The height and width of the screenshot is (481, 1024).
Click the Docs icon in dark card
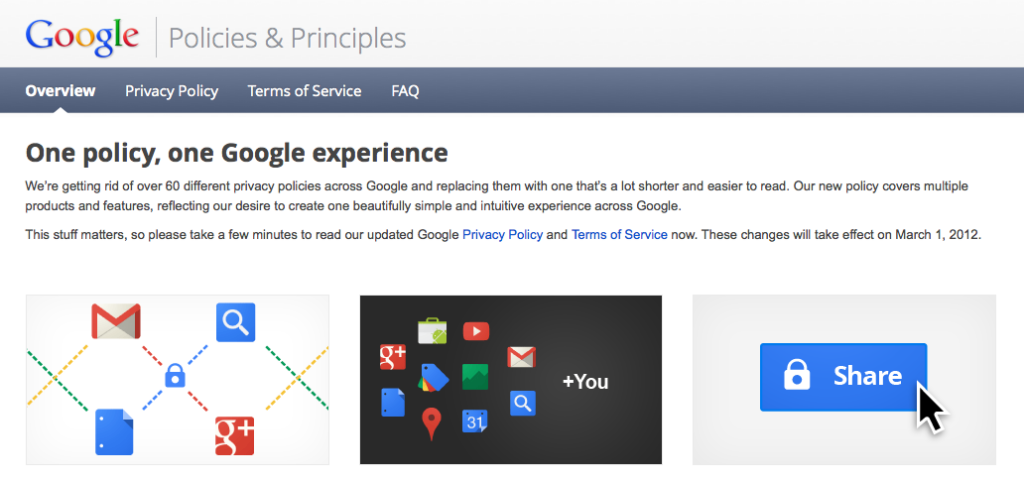[392, 403]
